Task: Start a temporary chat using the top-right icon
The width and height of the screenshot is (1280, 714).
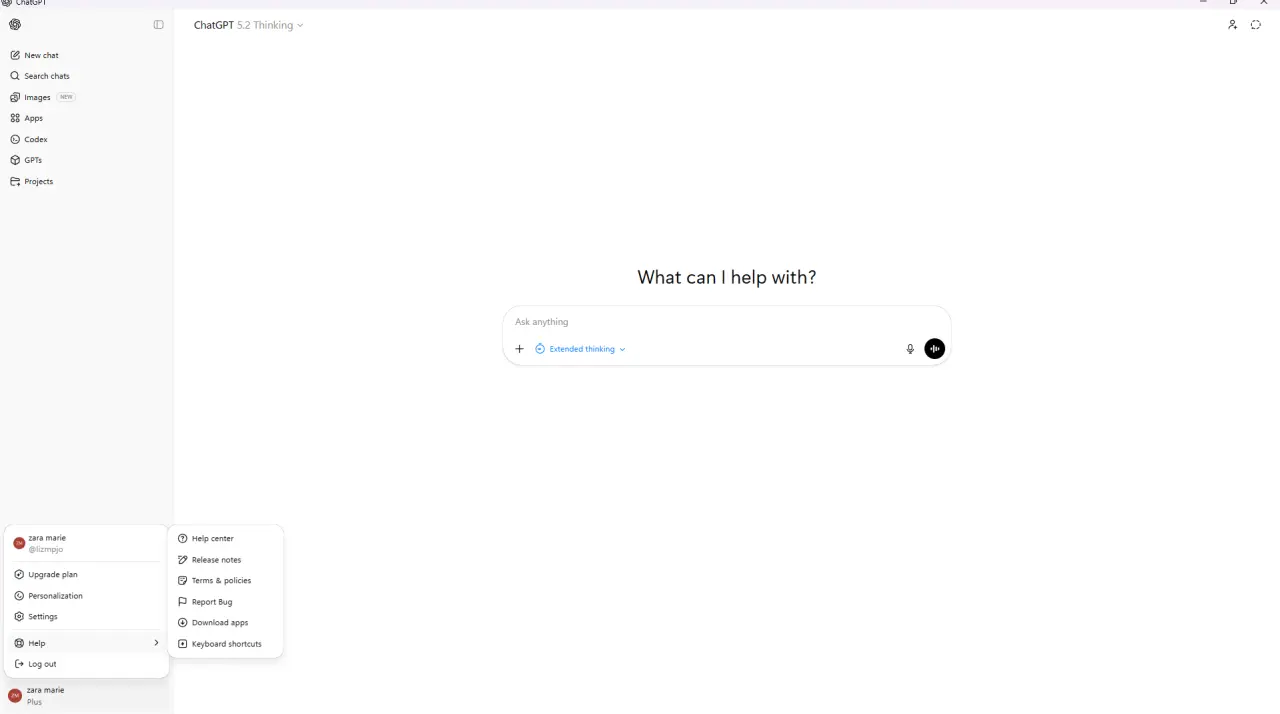Action: [x=1256, y=25]
